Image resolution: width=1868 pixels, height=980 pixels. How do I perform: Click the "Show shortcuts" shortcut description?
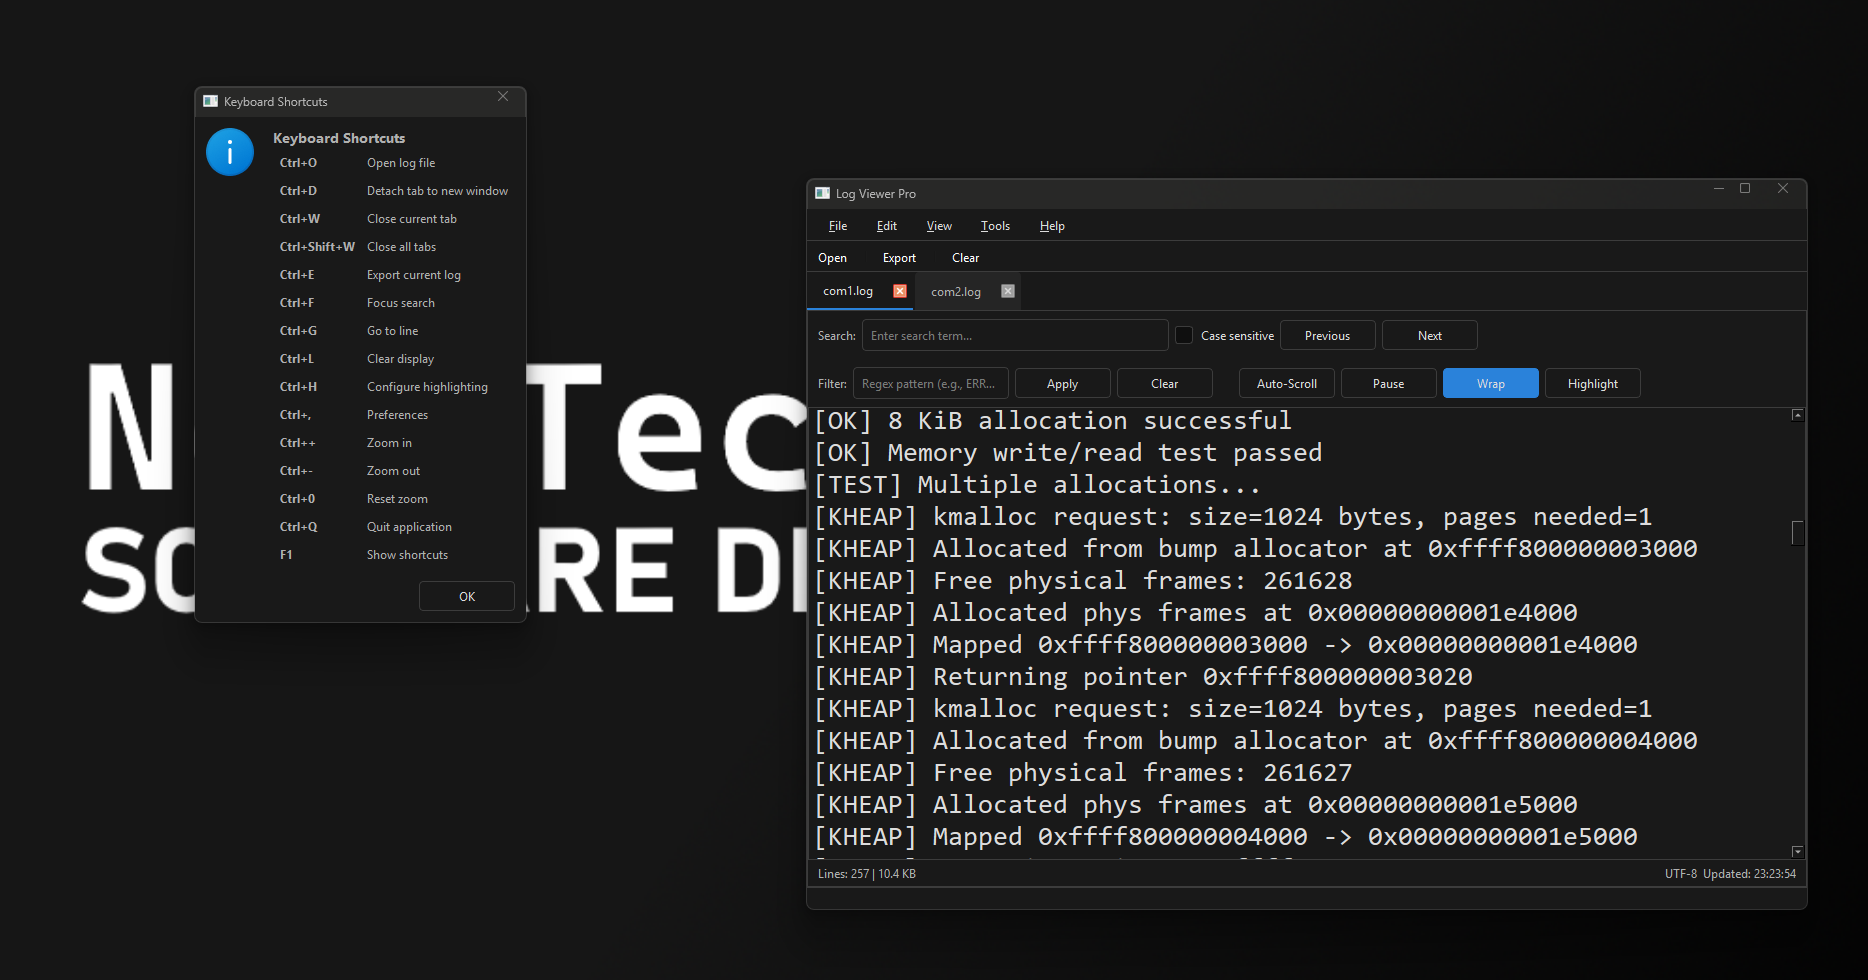pos(407,555)
